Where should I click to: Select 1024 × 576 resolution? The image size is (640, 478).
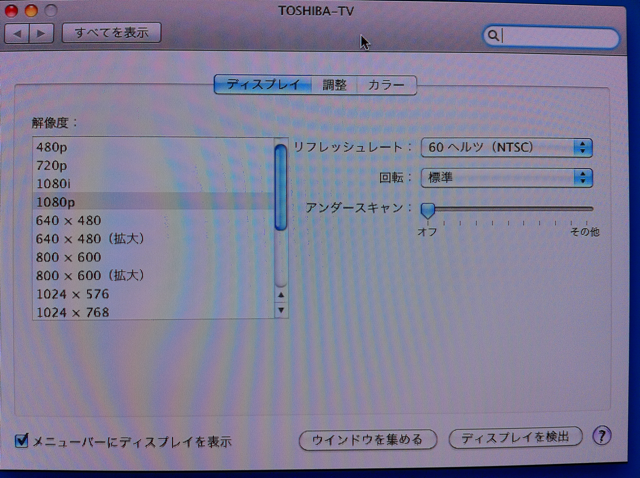(153, 294)
